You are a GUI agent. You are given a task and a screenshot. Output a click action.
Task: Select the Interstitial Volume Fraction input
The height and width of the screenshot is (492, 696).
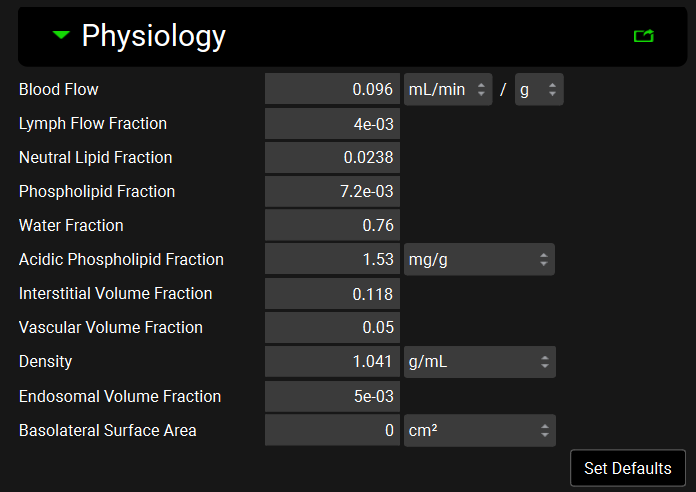pyautogui.click(x=332, y=294)
